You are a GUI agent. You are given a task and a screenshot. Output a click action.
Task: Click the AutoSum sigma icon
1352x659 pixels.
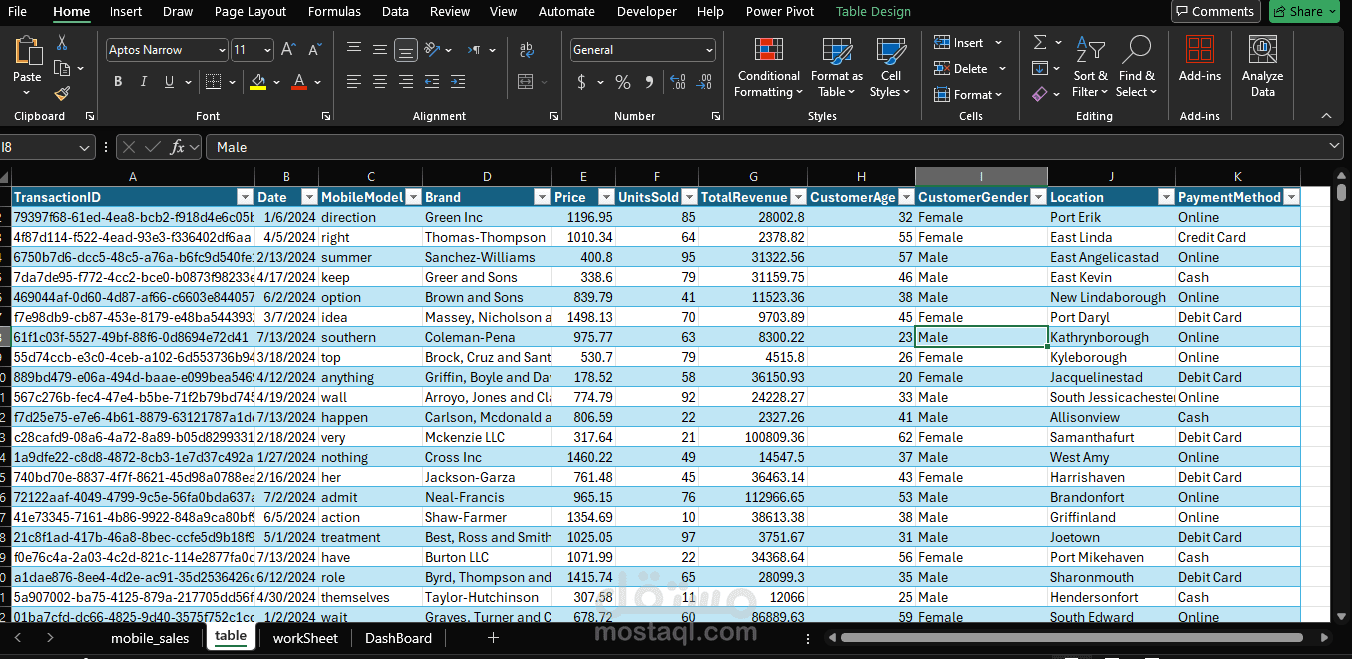tap(1040, 42)
